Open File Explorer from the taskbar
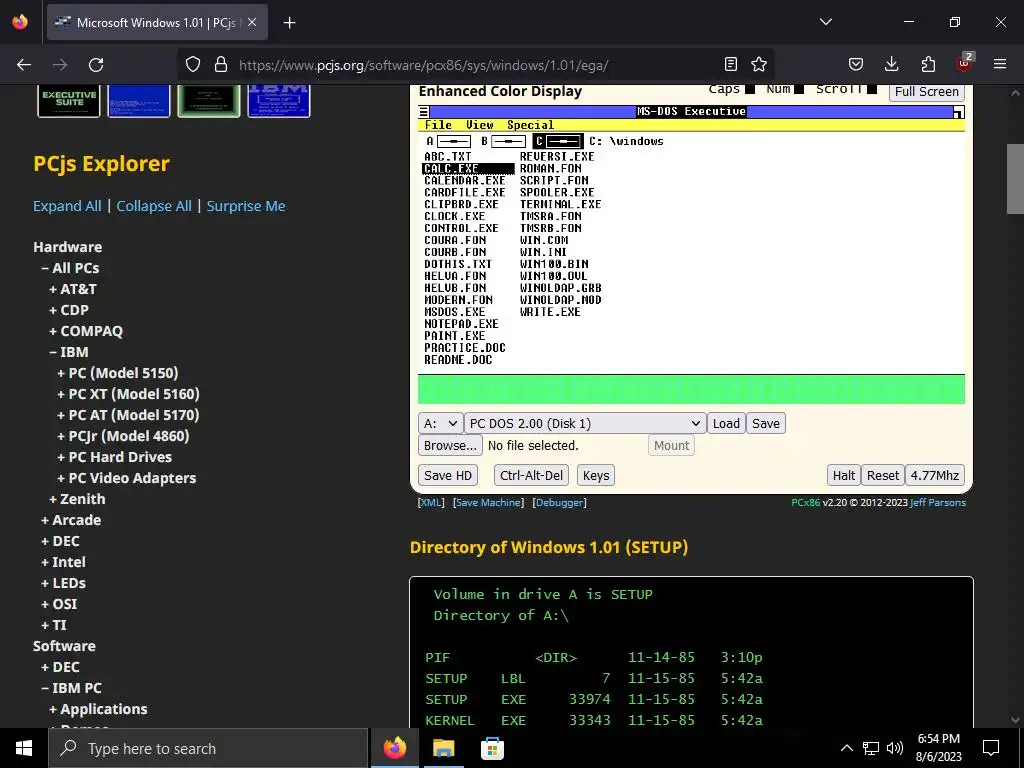 pyautogui.click(x=443, y=748)
